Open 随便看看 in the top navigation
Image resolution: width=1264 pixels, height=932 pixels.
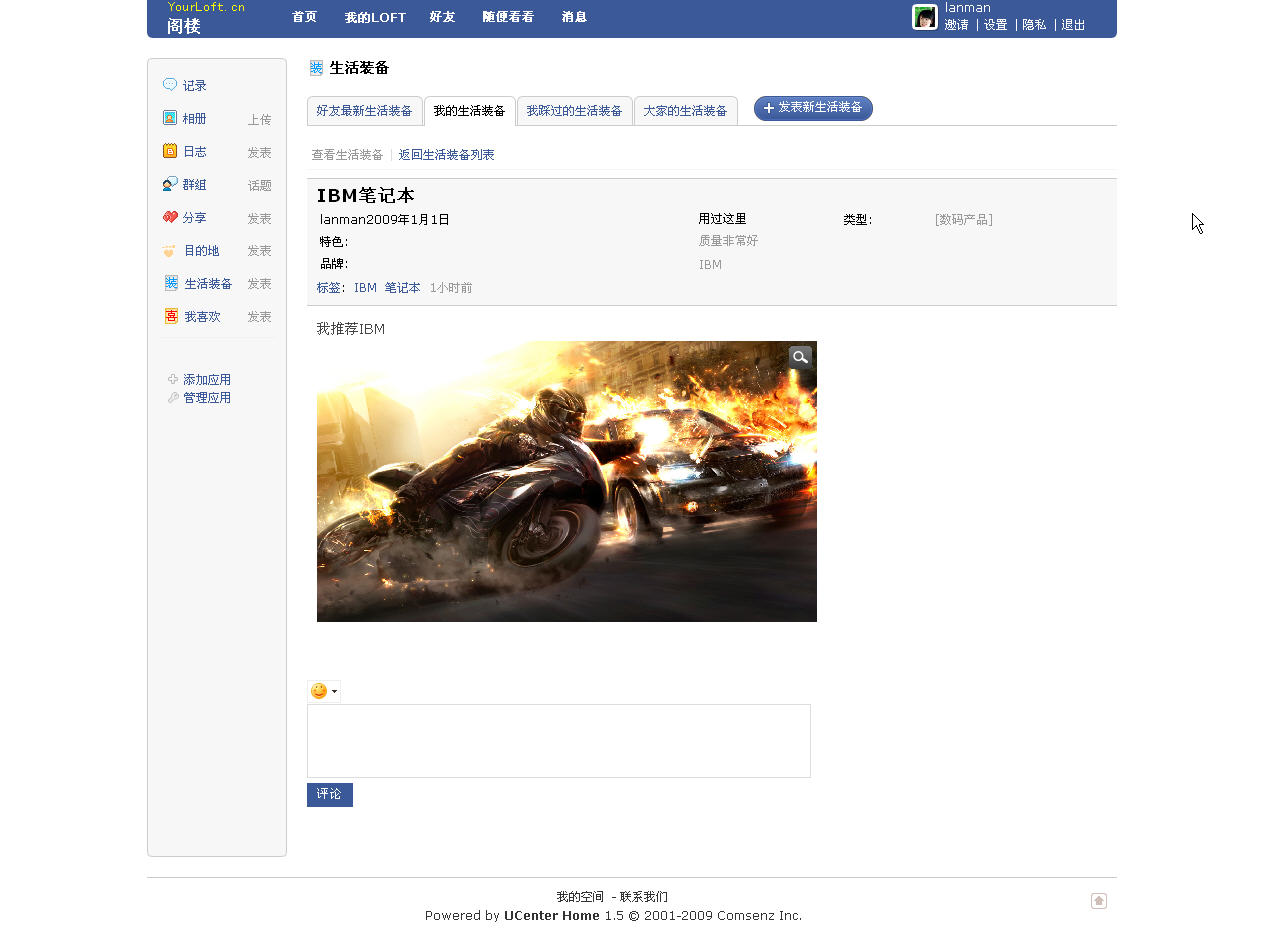click(x=508, y=17)
